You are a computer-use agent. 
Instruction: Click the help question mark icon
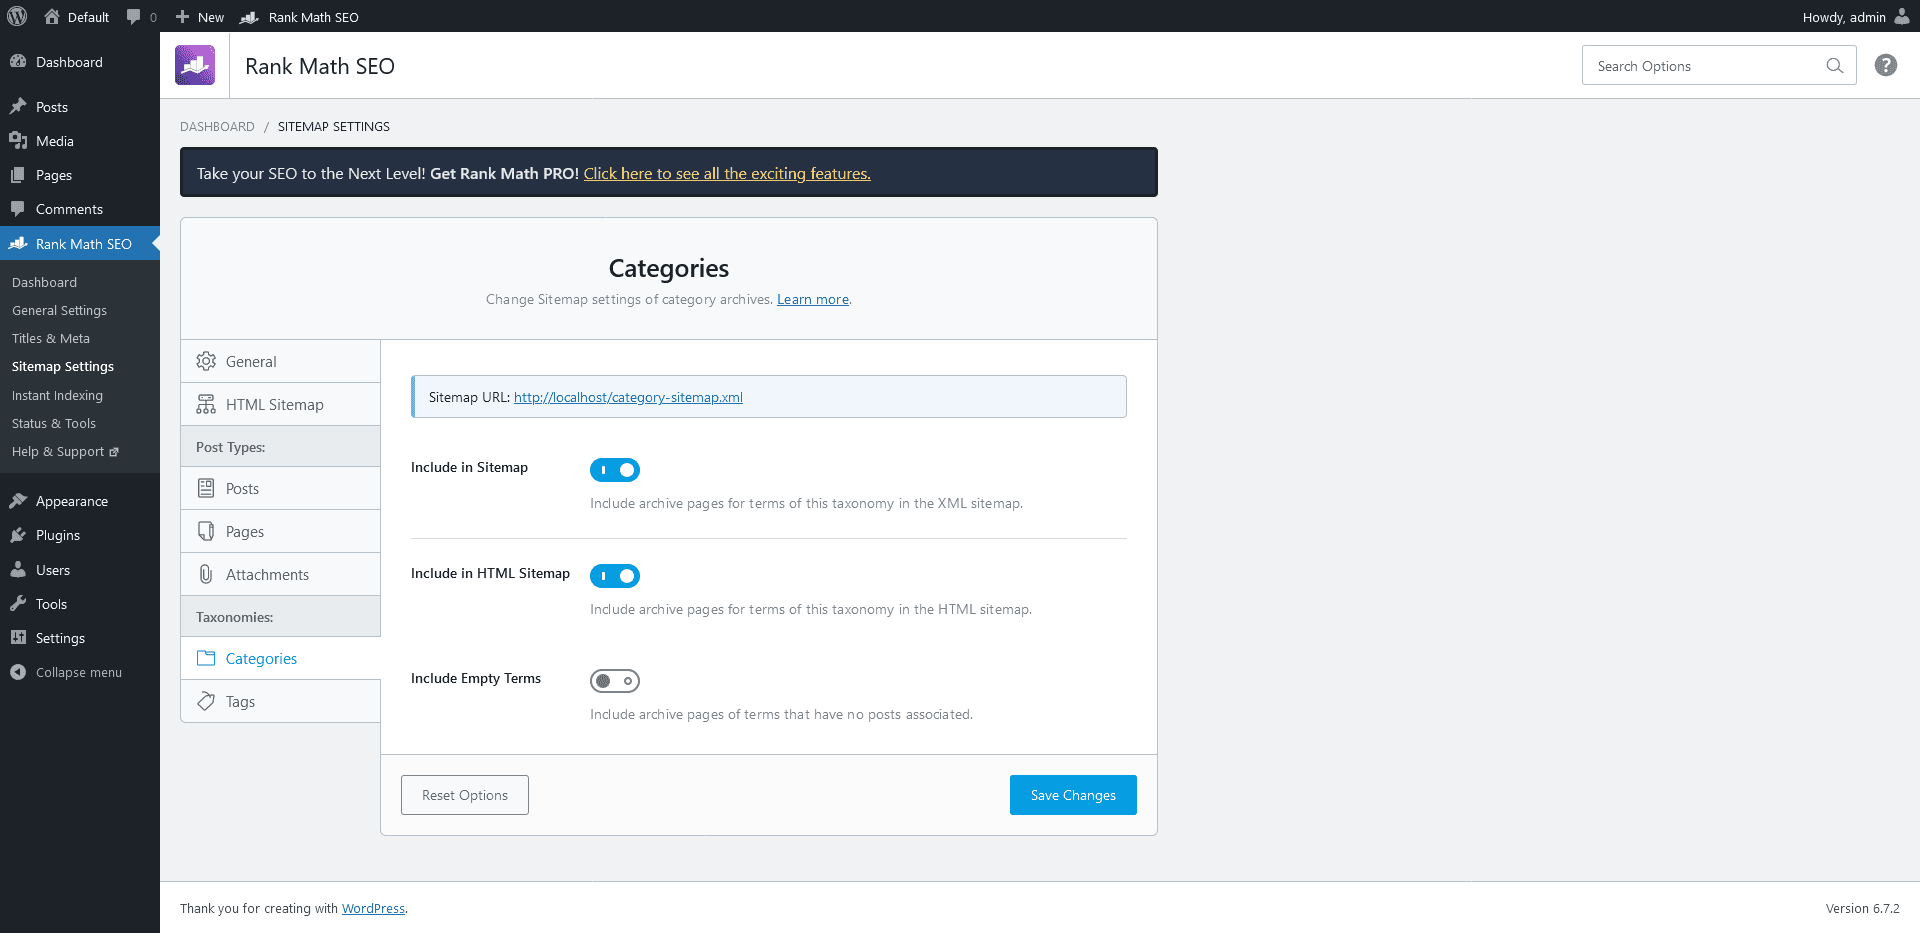point(1885,65)
